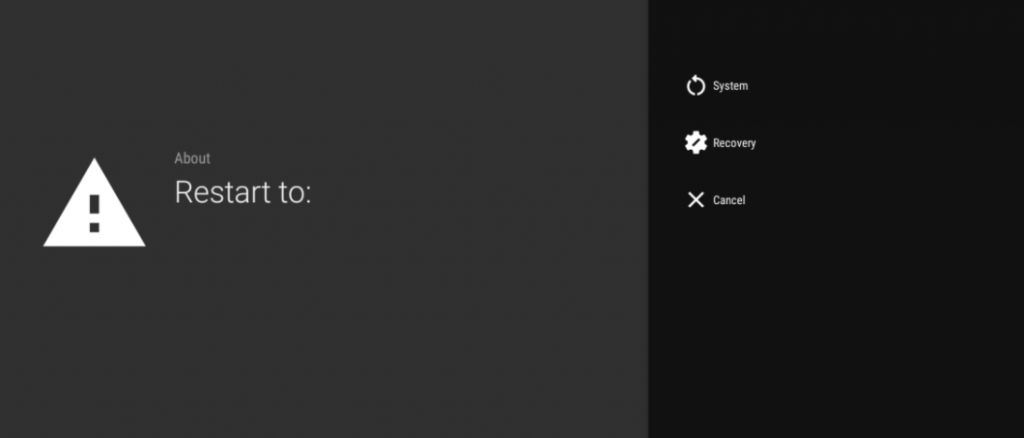Select the "System" text label
Screen dimensions: 1024x438
click(730, 86)
